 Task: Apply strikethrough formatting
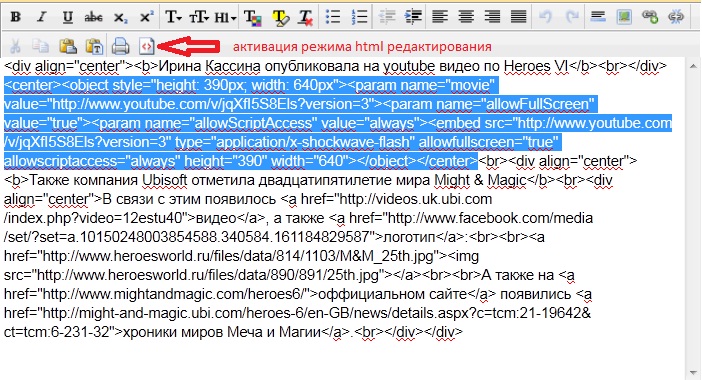click(x=94, y=17)
